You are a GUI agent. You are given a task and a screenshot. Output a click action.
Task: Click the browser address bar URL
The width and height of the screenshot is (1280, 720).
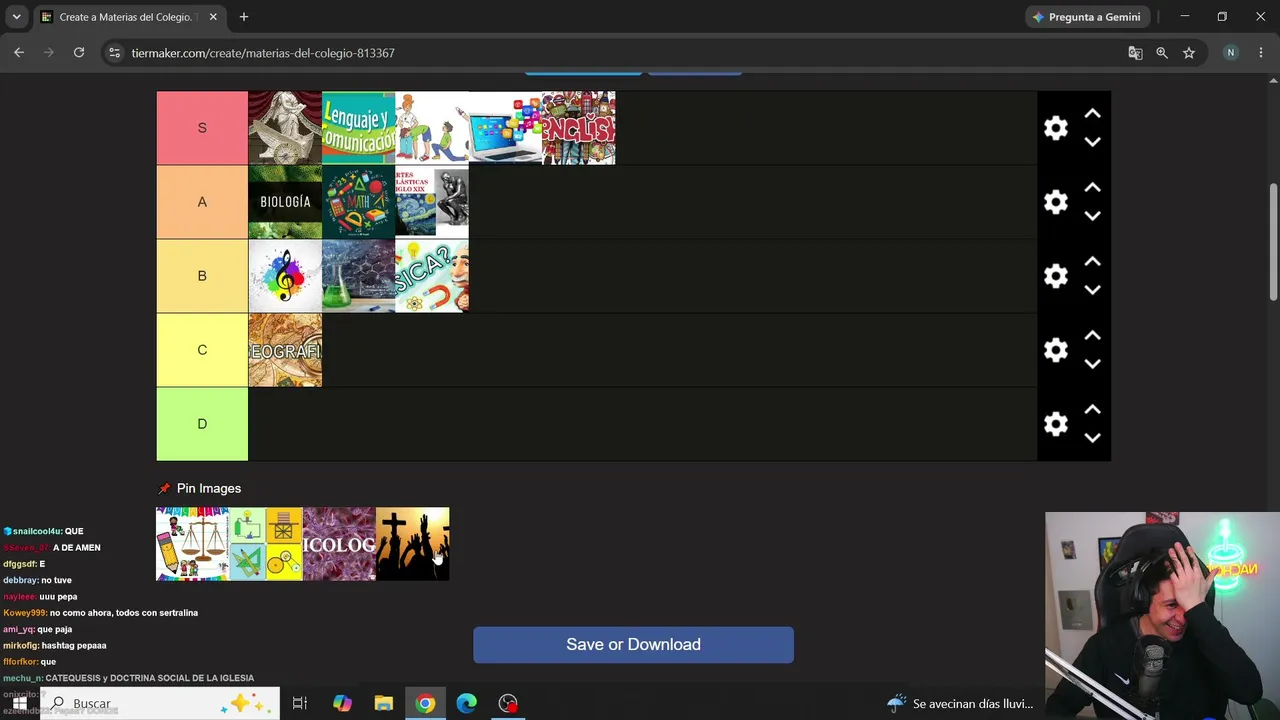point(263,53)
